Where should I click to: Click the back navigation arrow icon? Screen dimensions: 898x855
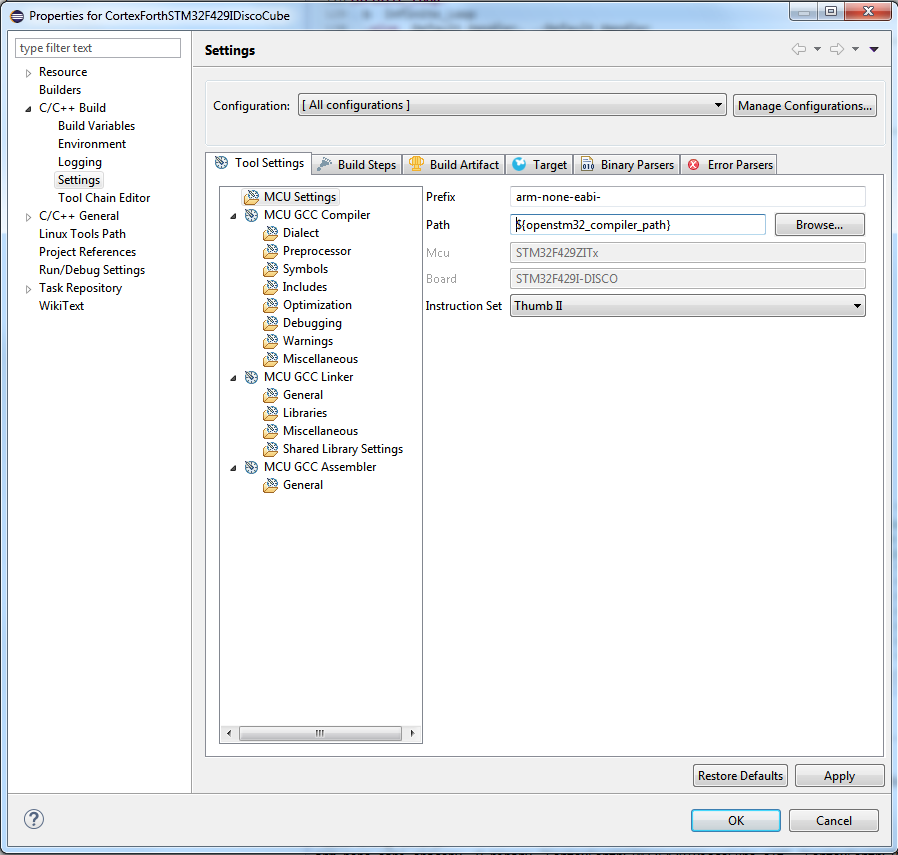pos(798,49)
